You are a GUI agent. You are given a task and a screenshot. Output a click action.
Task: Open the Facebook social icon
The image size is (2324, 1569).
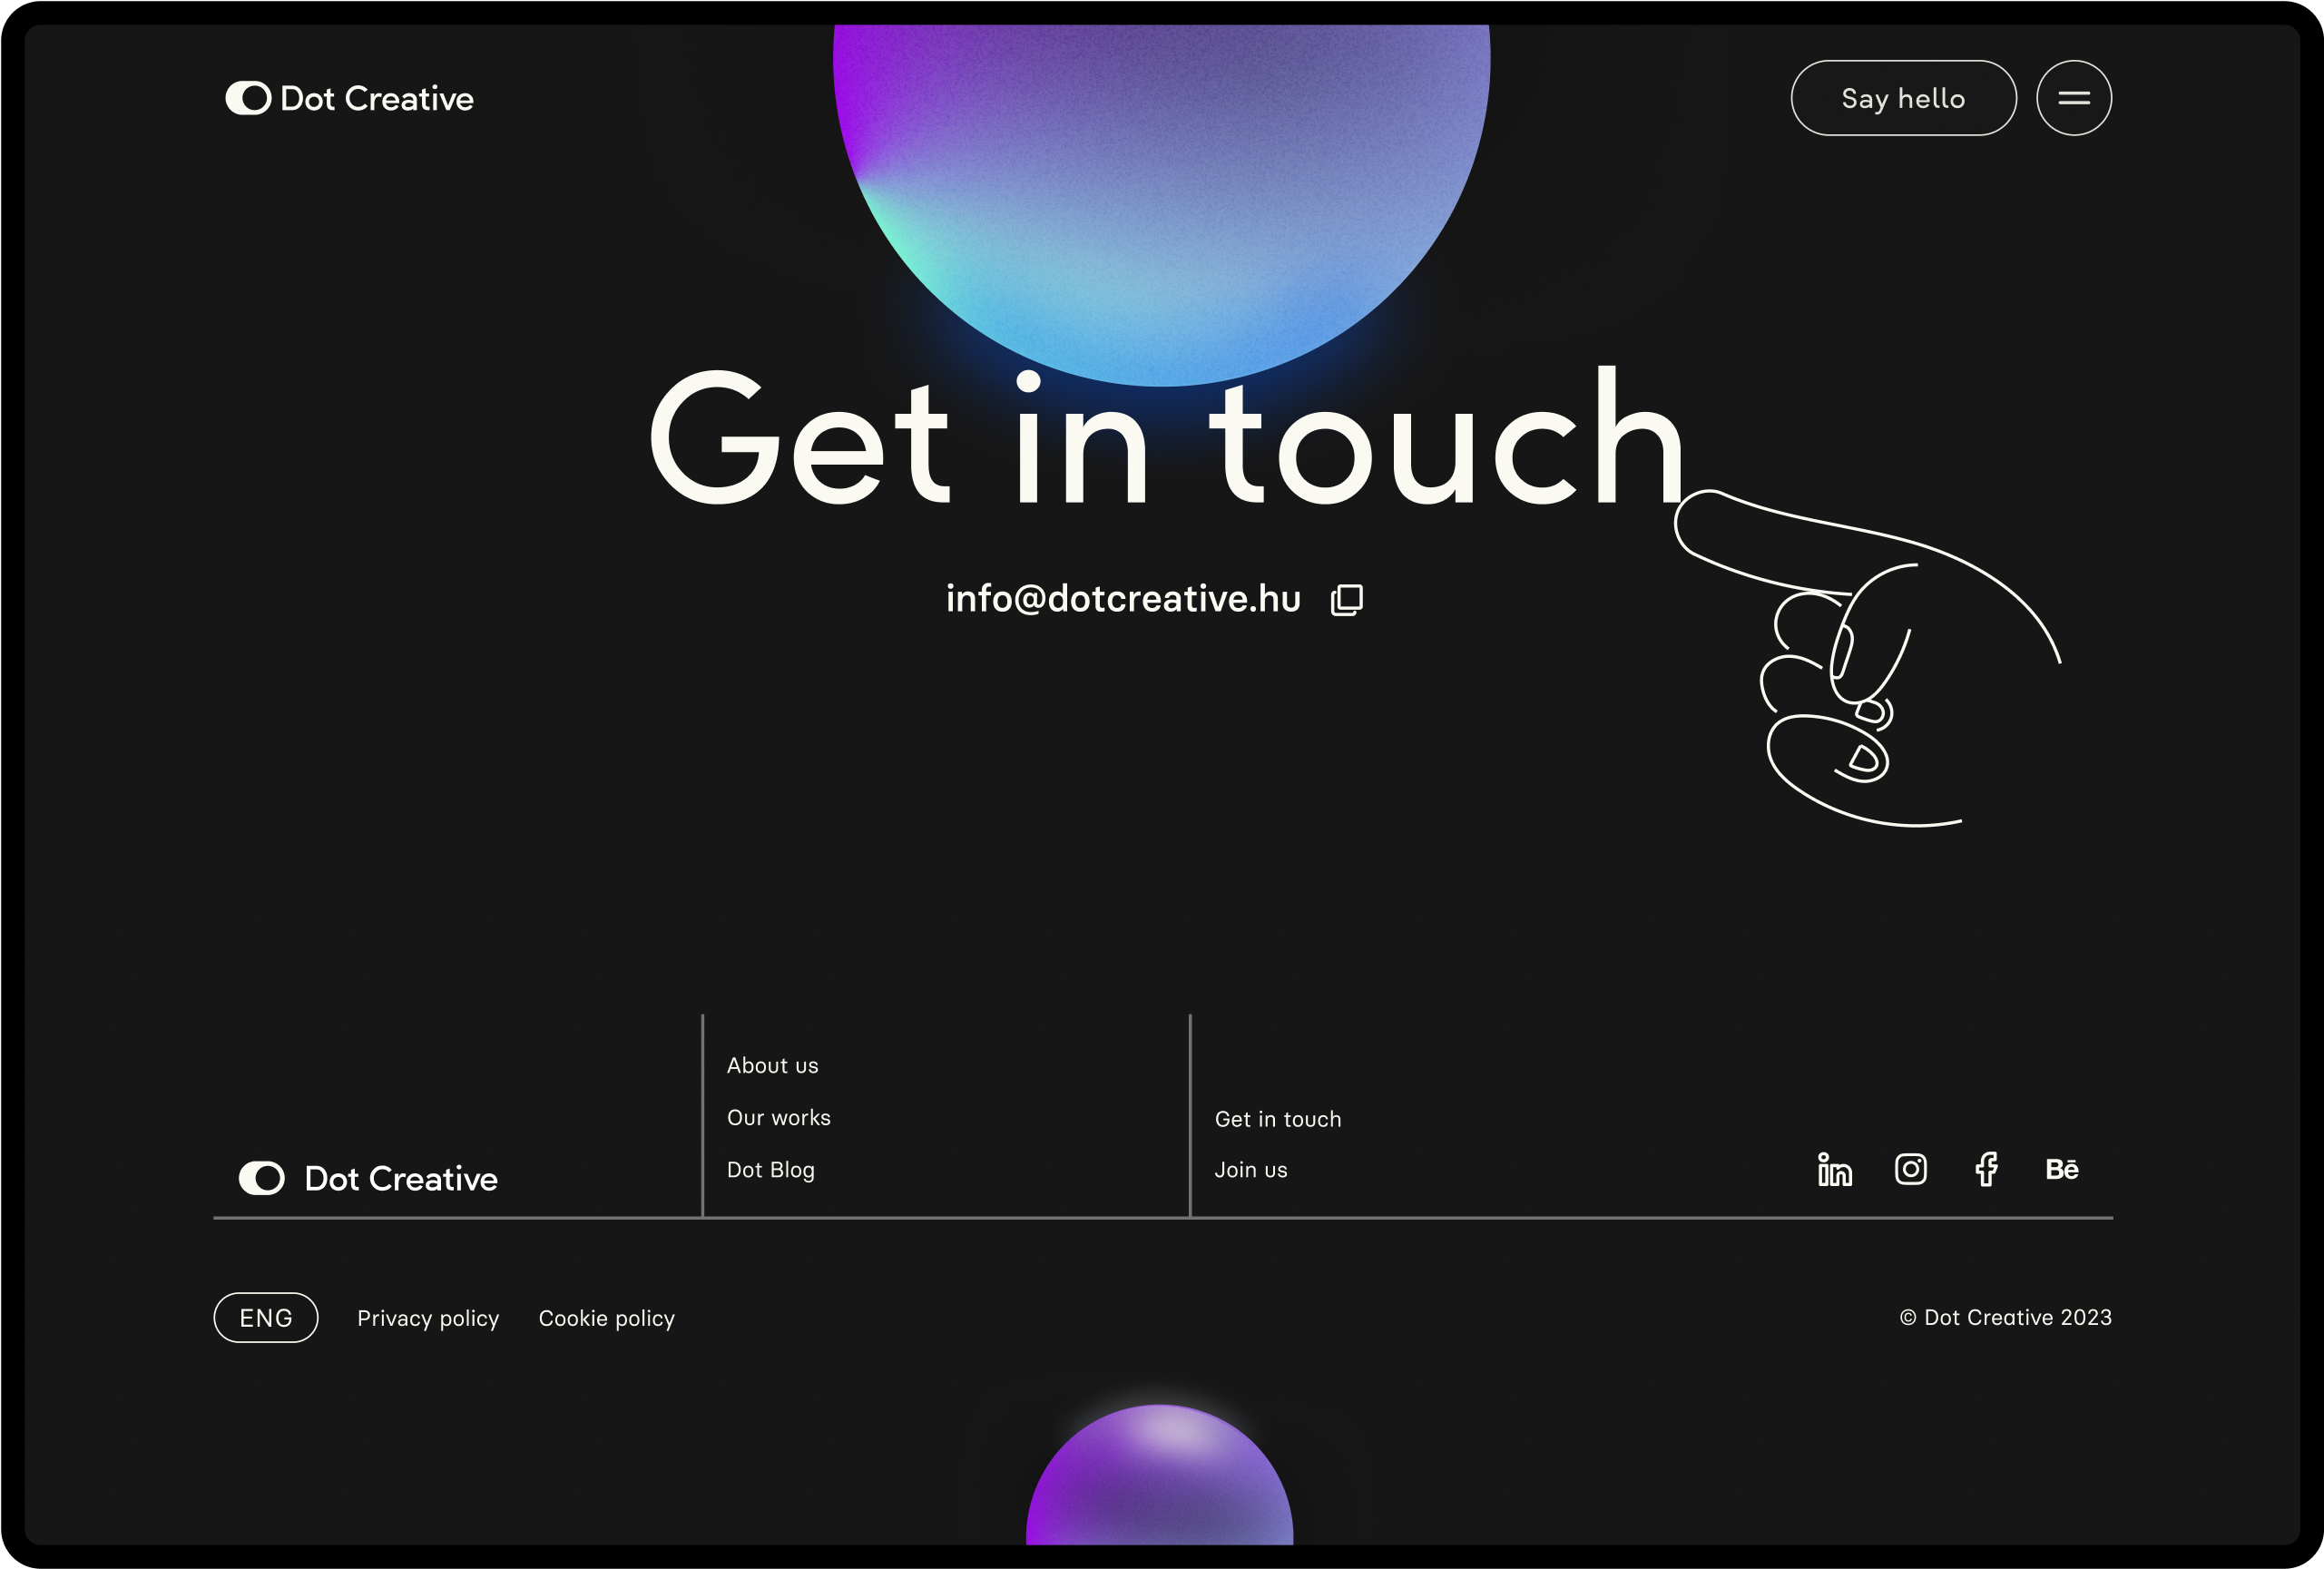coord(1986,1168)
